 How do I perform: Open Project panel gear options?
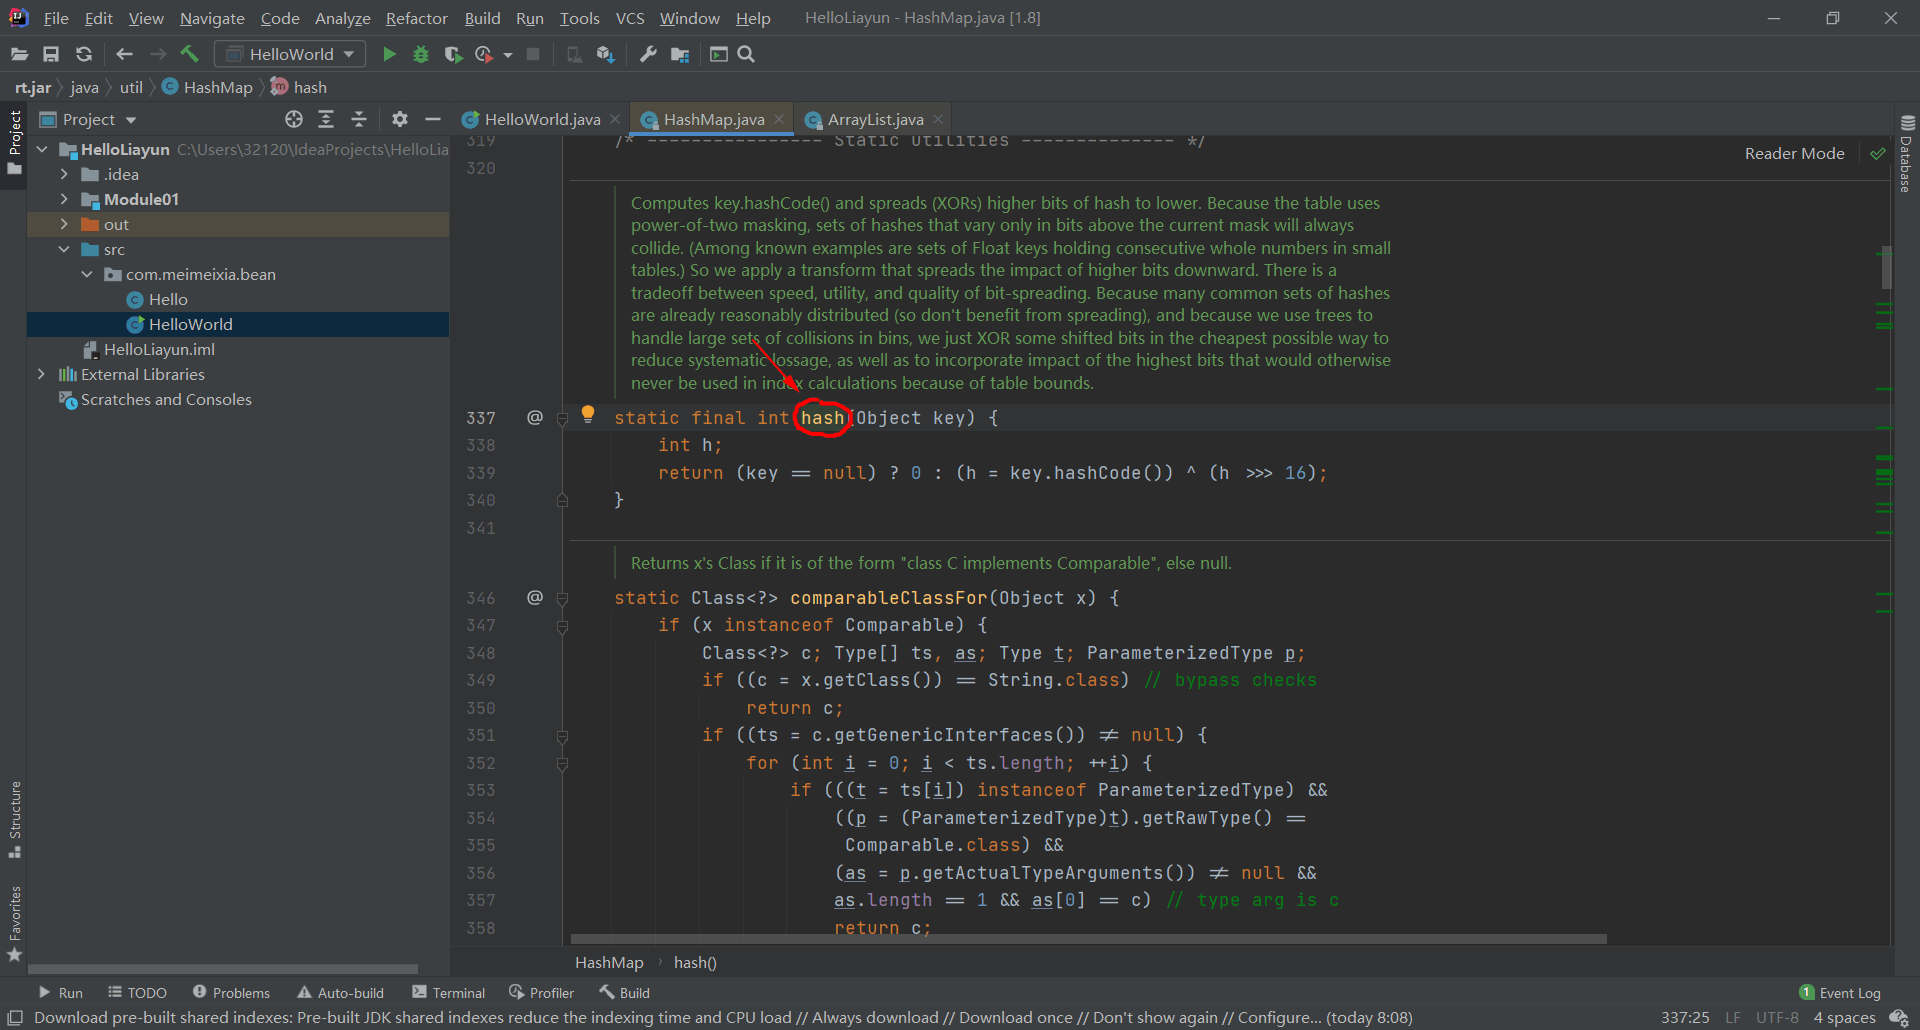[400, 119]
